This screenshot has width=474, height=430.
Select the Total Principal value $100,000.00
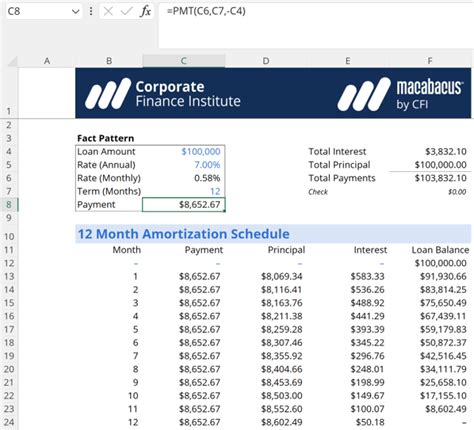pyautogui.click(x=440, y=165)
